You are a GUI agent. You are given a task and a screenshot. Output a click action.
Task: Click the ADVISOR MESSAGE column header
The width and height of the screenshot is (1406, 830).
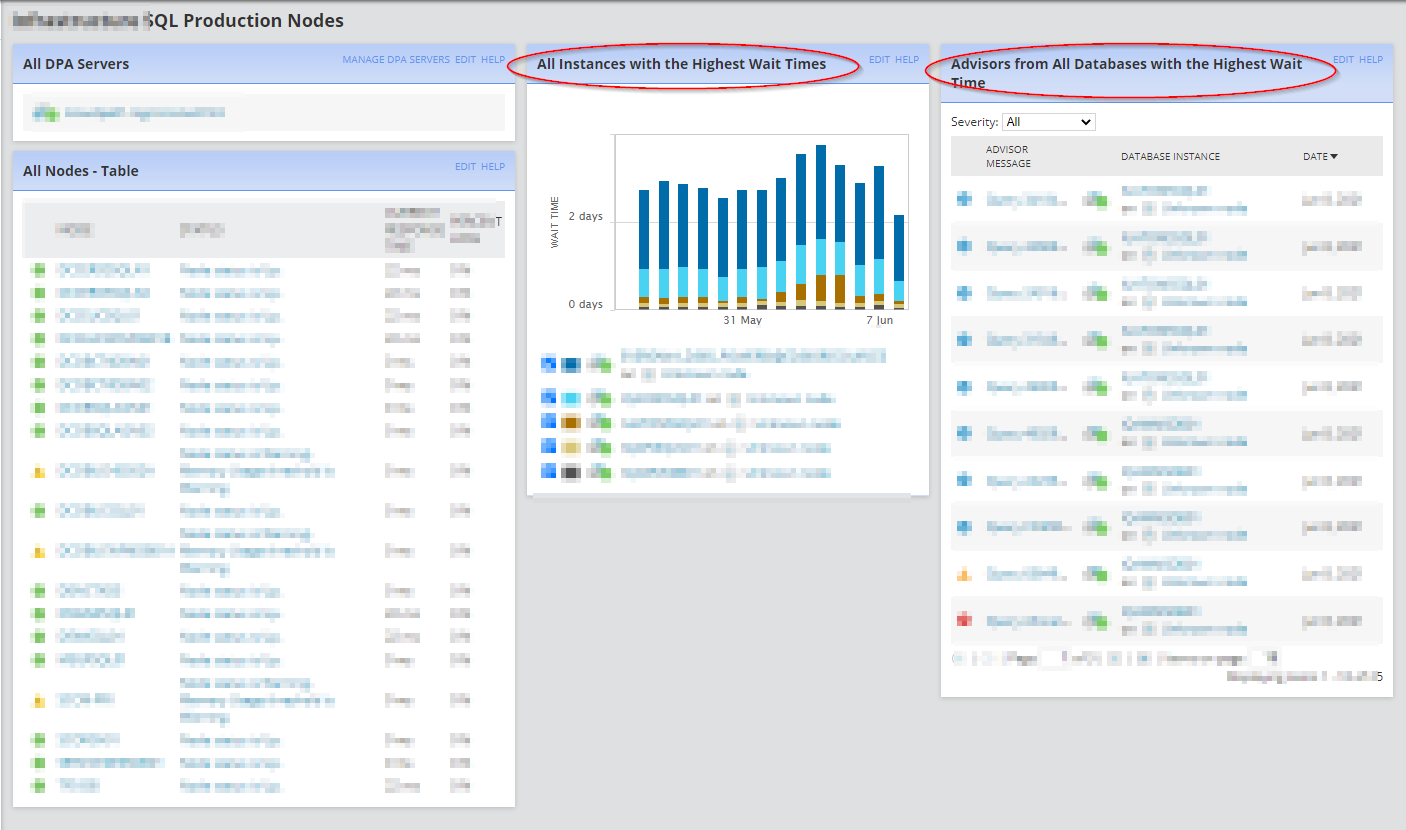coord(1008,156)
